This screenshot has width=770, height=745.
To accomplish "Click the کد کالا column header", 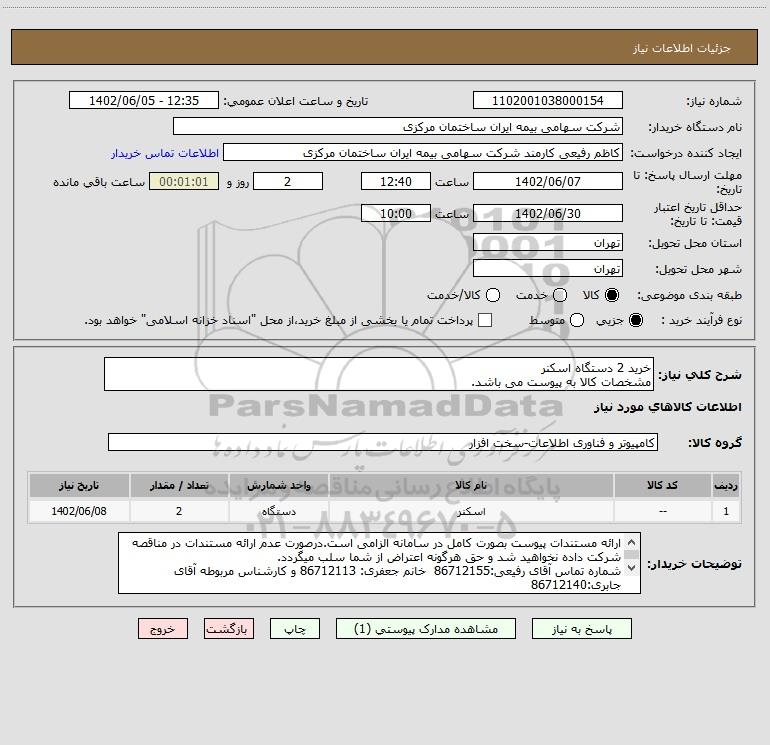I will click(662, 486).
